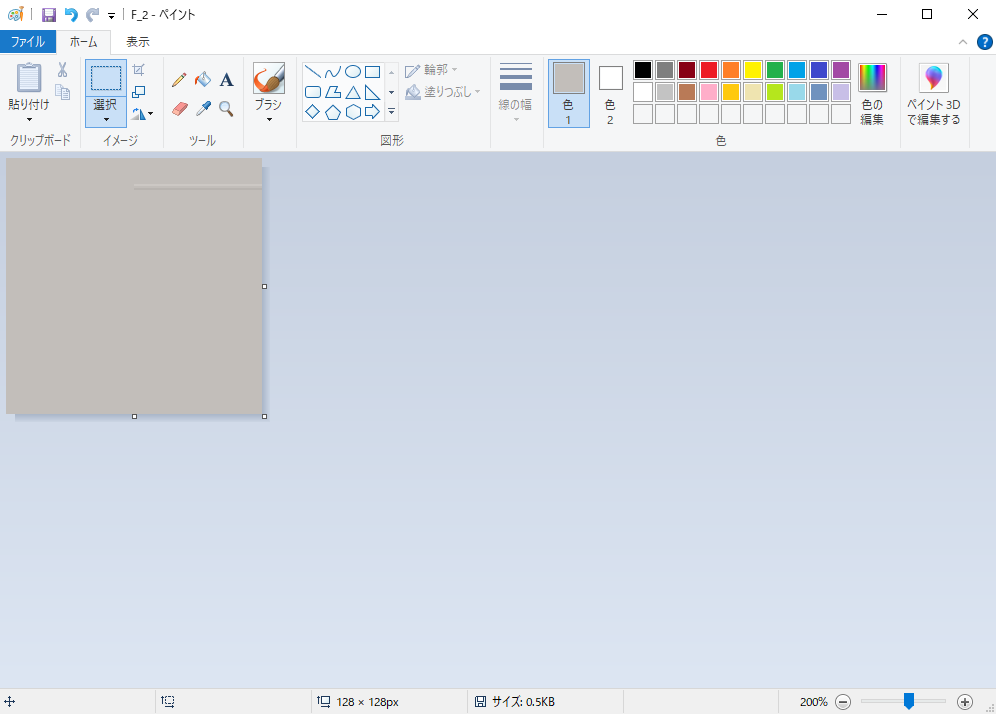Image resolution: width=996 pixels, height=714 pixels.
Task: Click the Paste clipboard icon
Action: (29, 78)
